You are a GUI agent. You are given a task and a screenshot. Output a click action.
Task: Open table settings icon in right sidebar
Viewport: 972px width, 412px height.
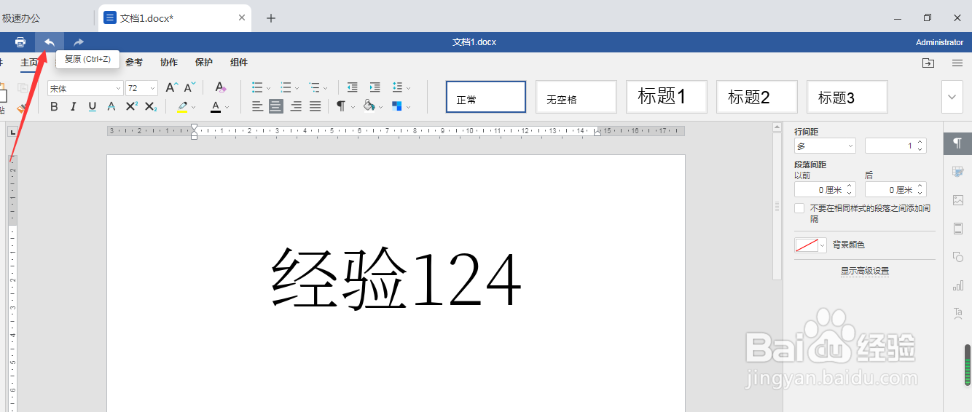pos(958,172)
